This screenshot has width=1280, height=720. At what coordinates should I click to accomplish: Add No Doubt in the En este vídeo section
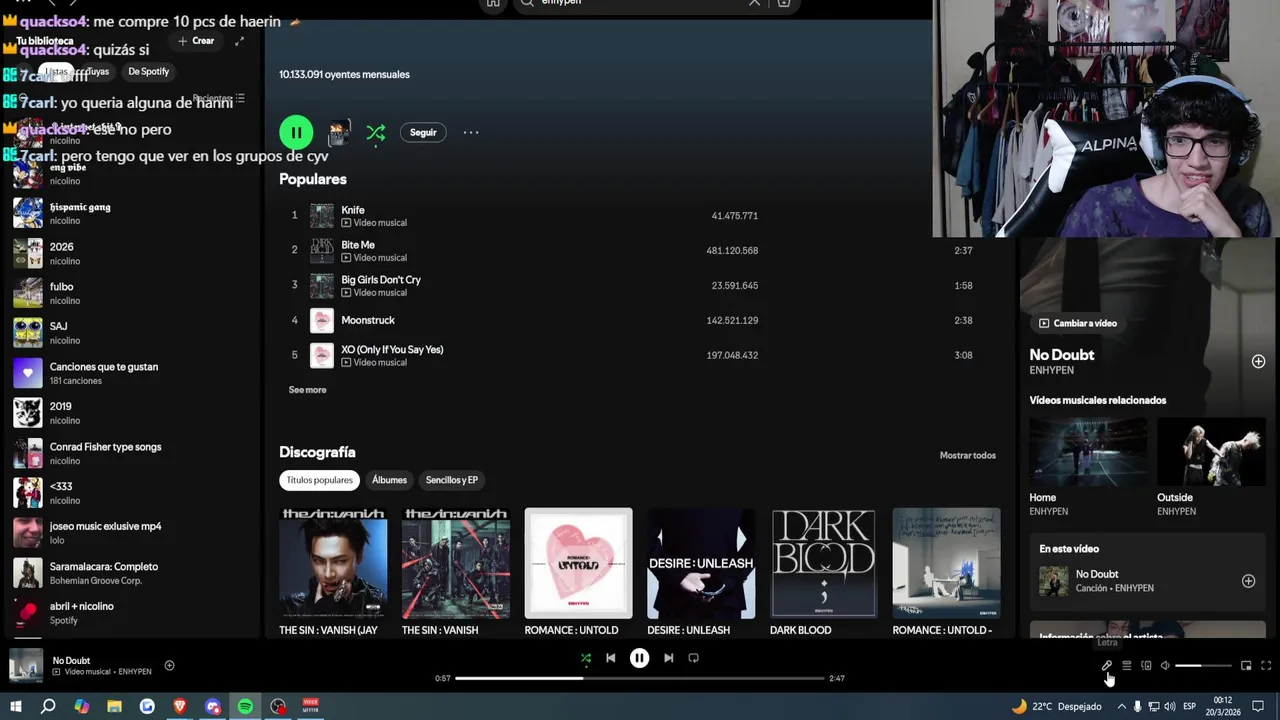[x=1248, y=581]
